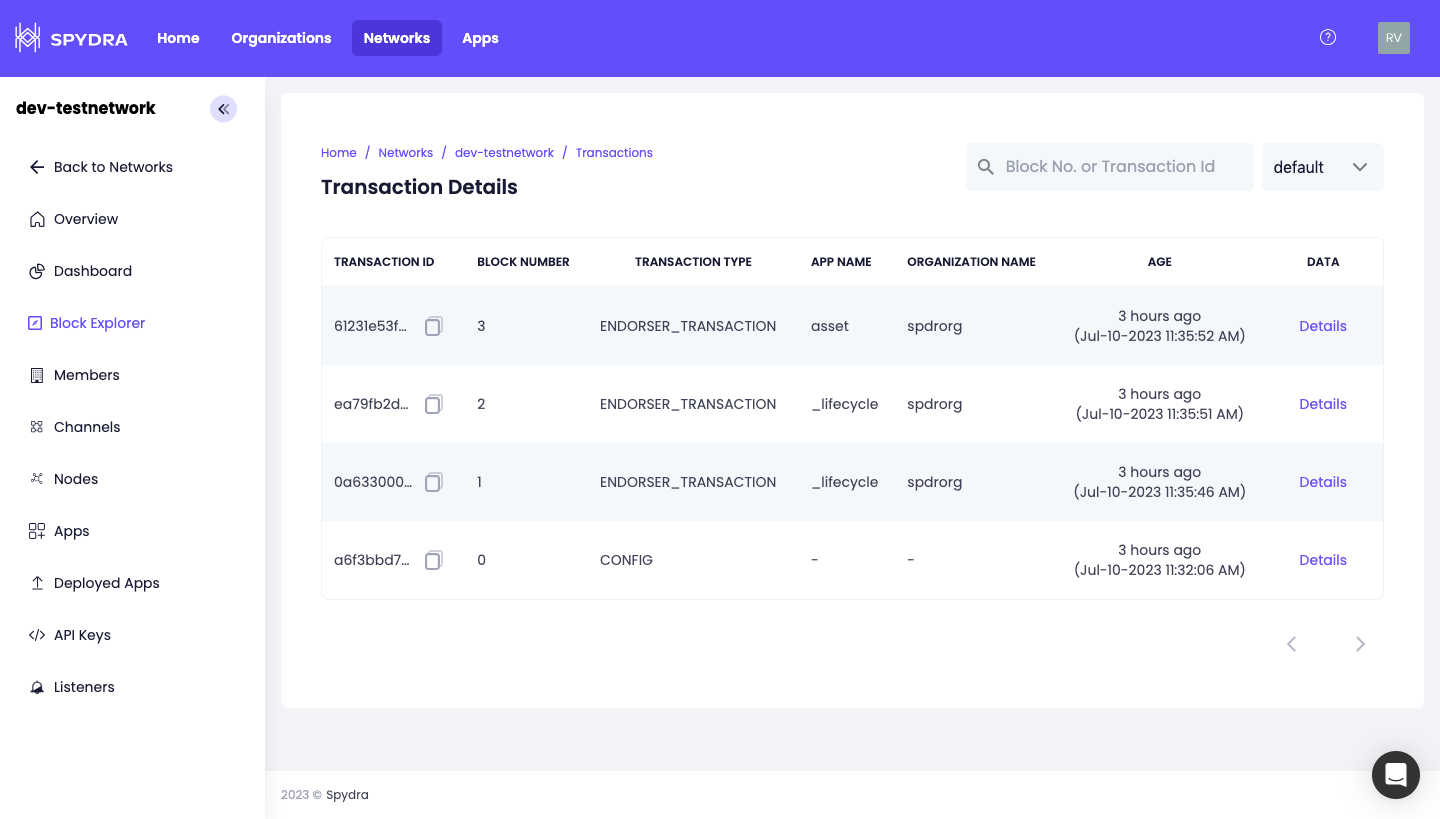
Task: Copy transaction ID ea79fb2d to clipboard
Action: point(433,404)
